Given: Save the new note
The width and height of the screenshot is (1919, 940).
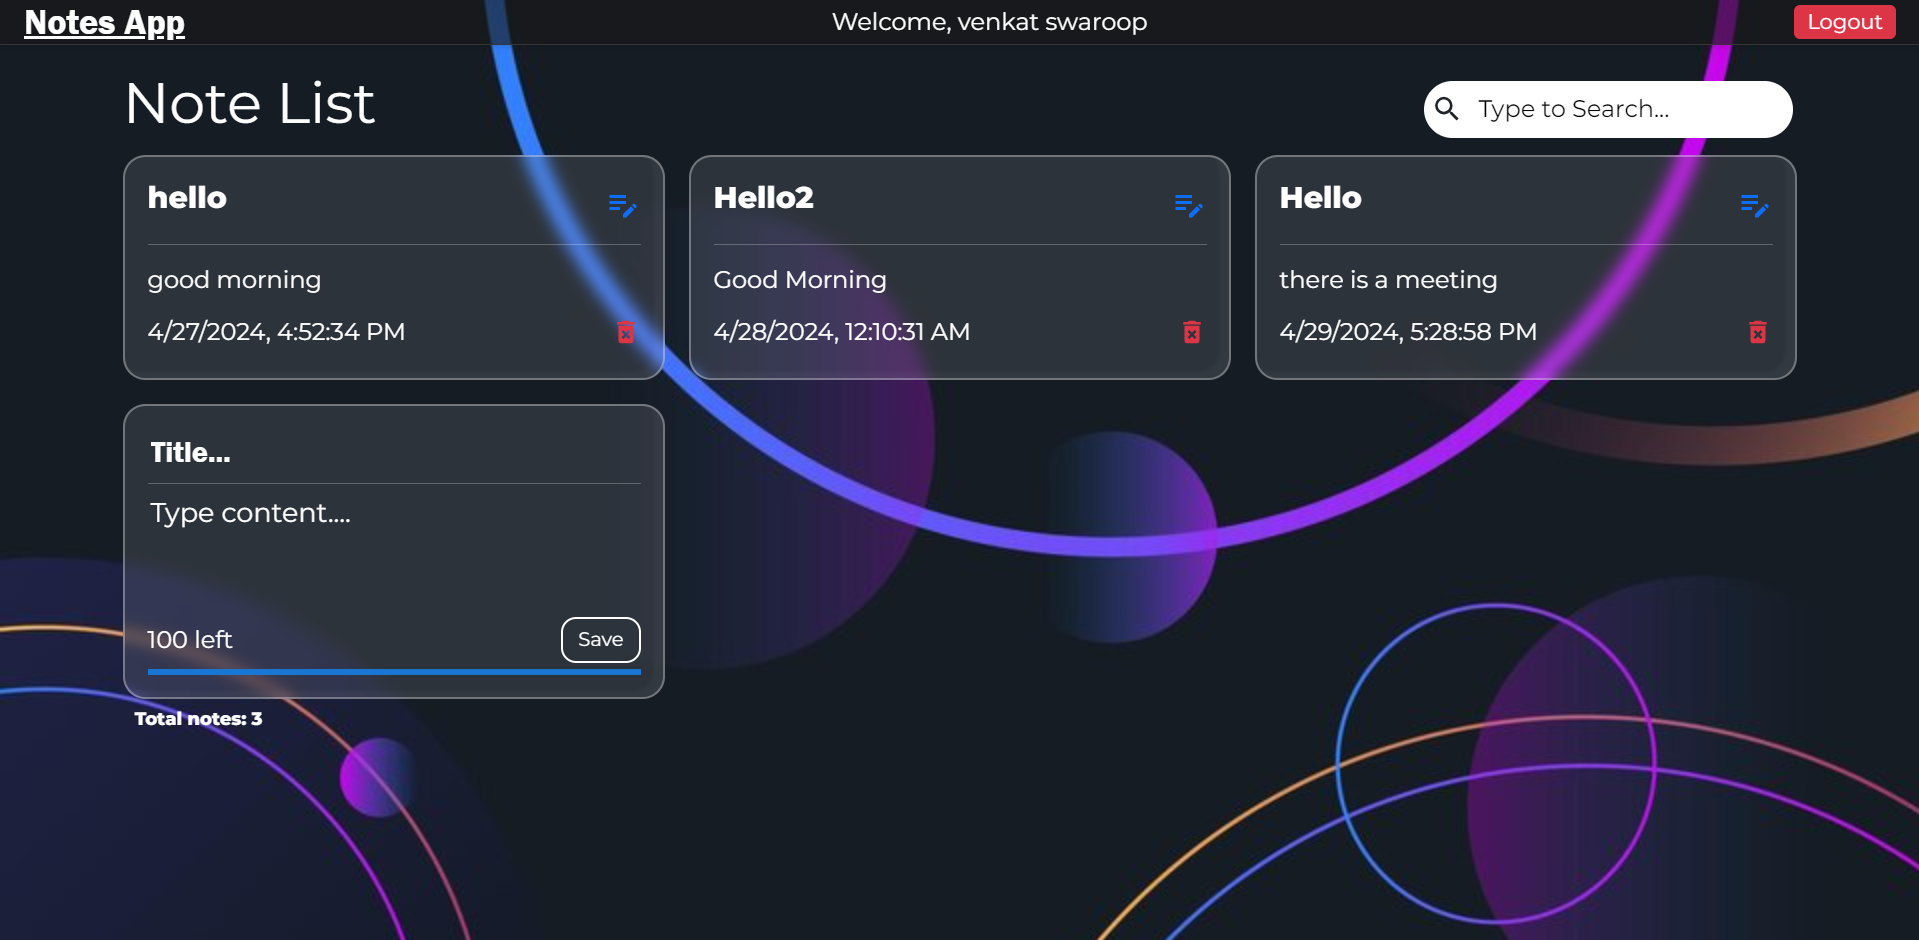Looking at the screenshot, I should click(601, 640).
